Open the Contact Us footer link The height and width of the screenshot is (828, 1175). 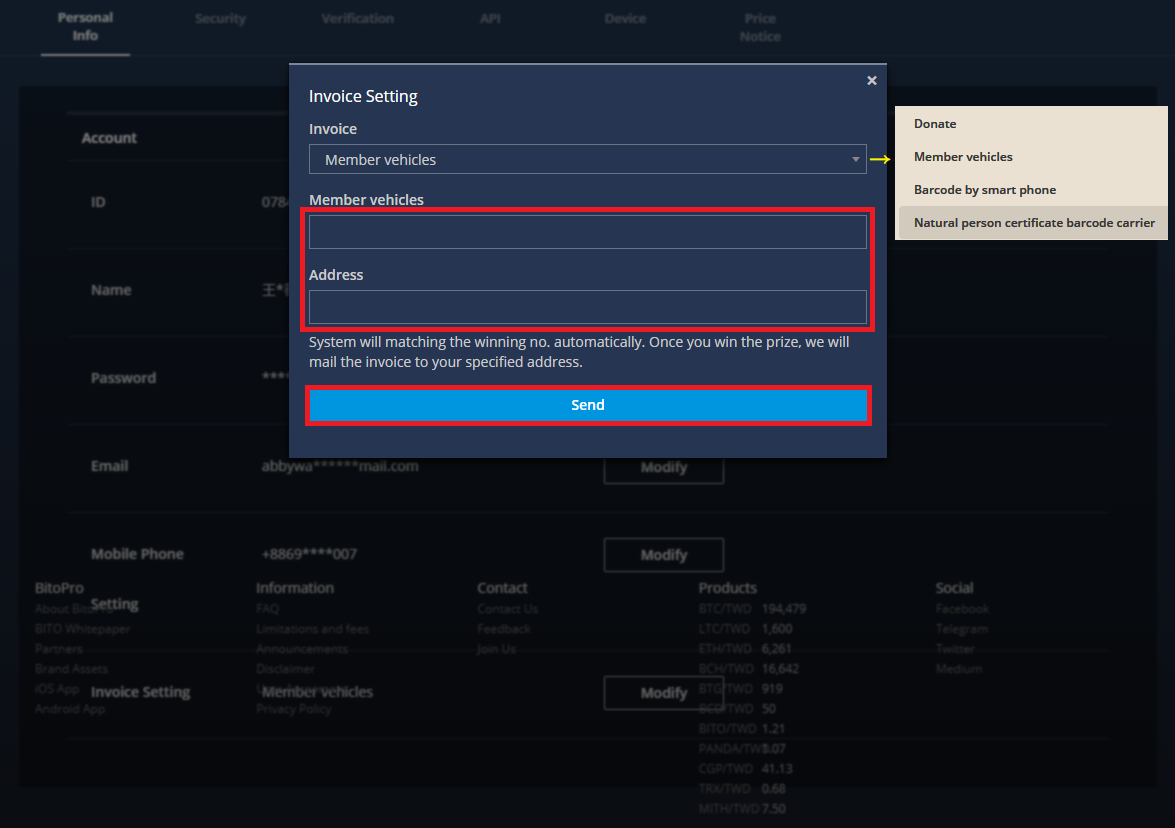coord(507,609)
